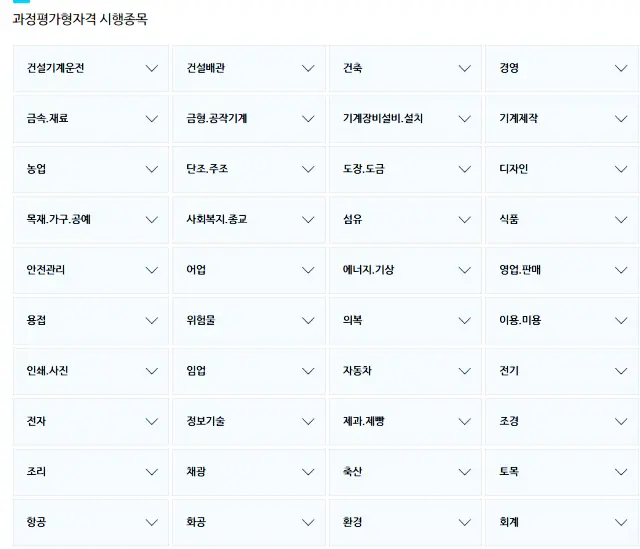Click the down arrow for 금형.공작기계
This screenshot has height=549, width=640.
click(308, 119)
